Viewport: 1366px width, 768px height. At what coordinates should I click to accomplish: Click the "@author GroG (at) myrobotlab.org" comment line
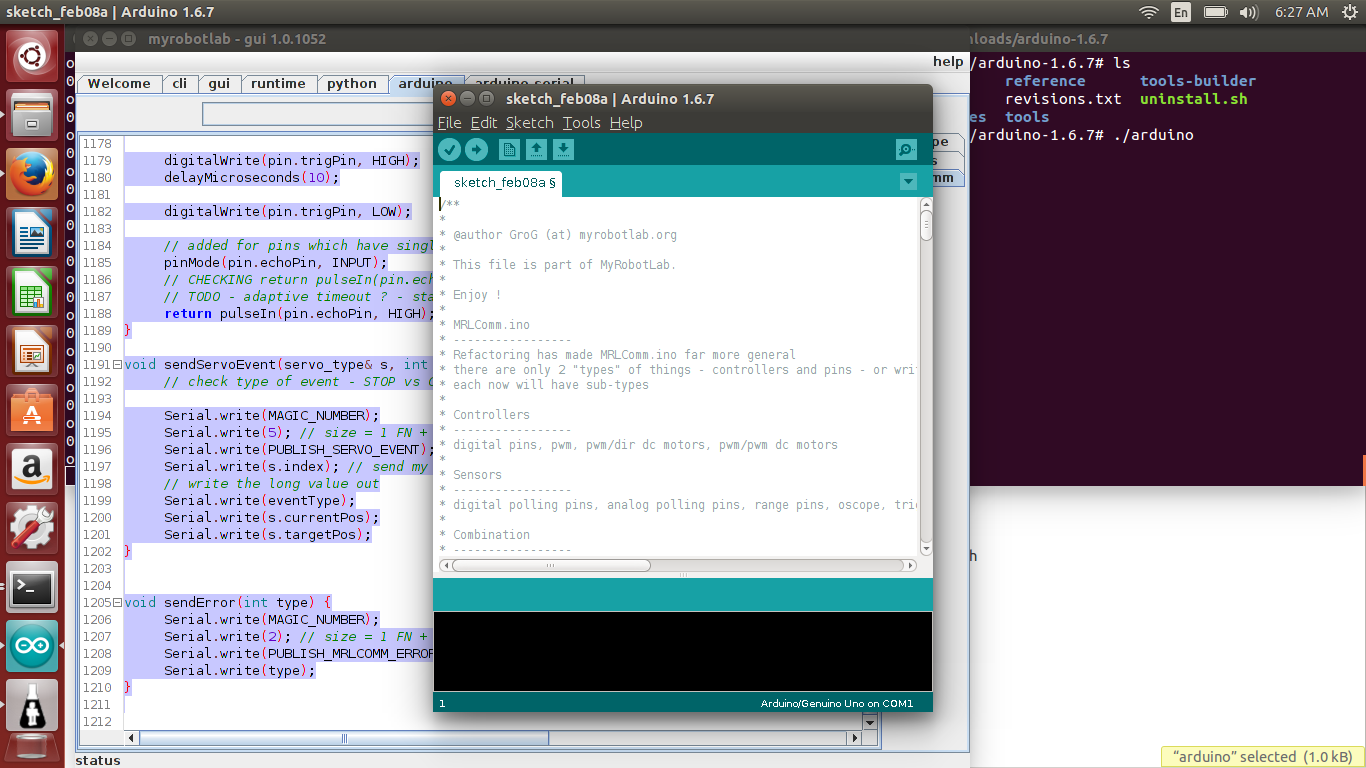click(x=565, y=235)
